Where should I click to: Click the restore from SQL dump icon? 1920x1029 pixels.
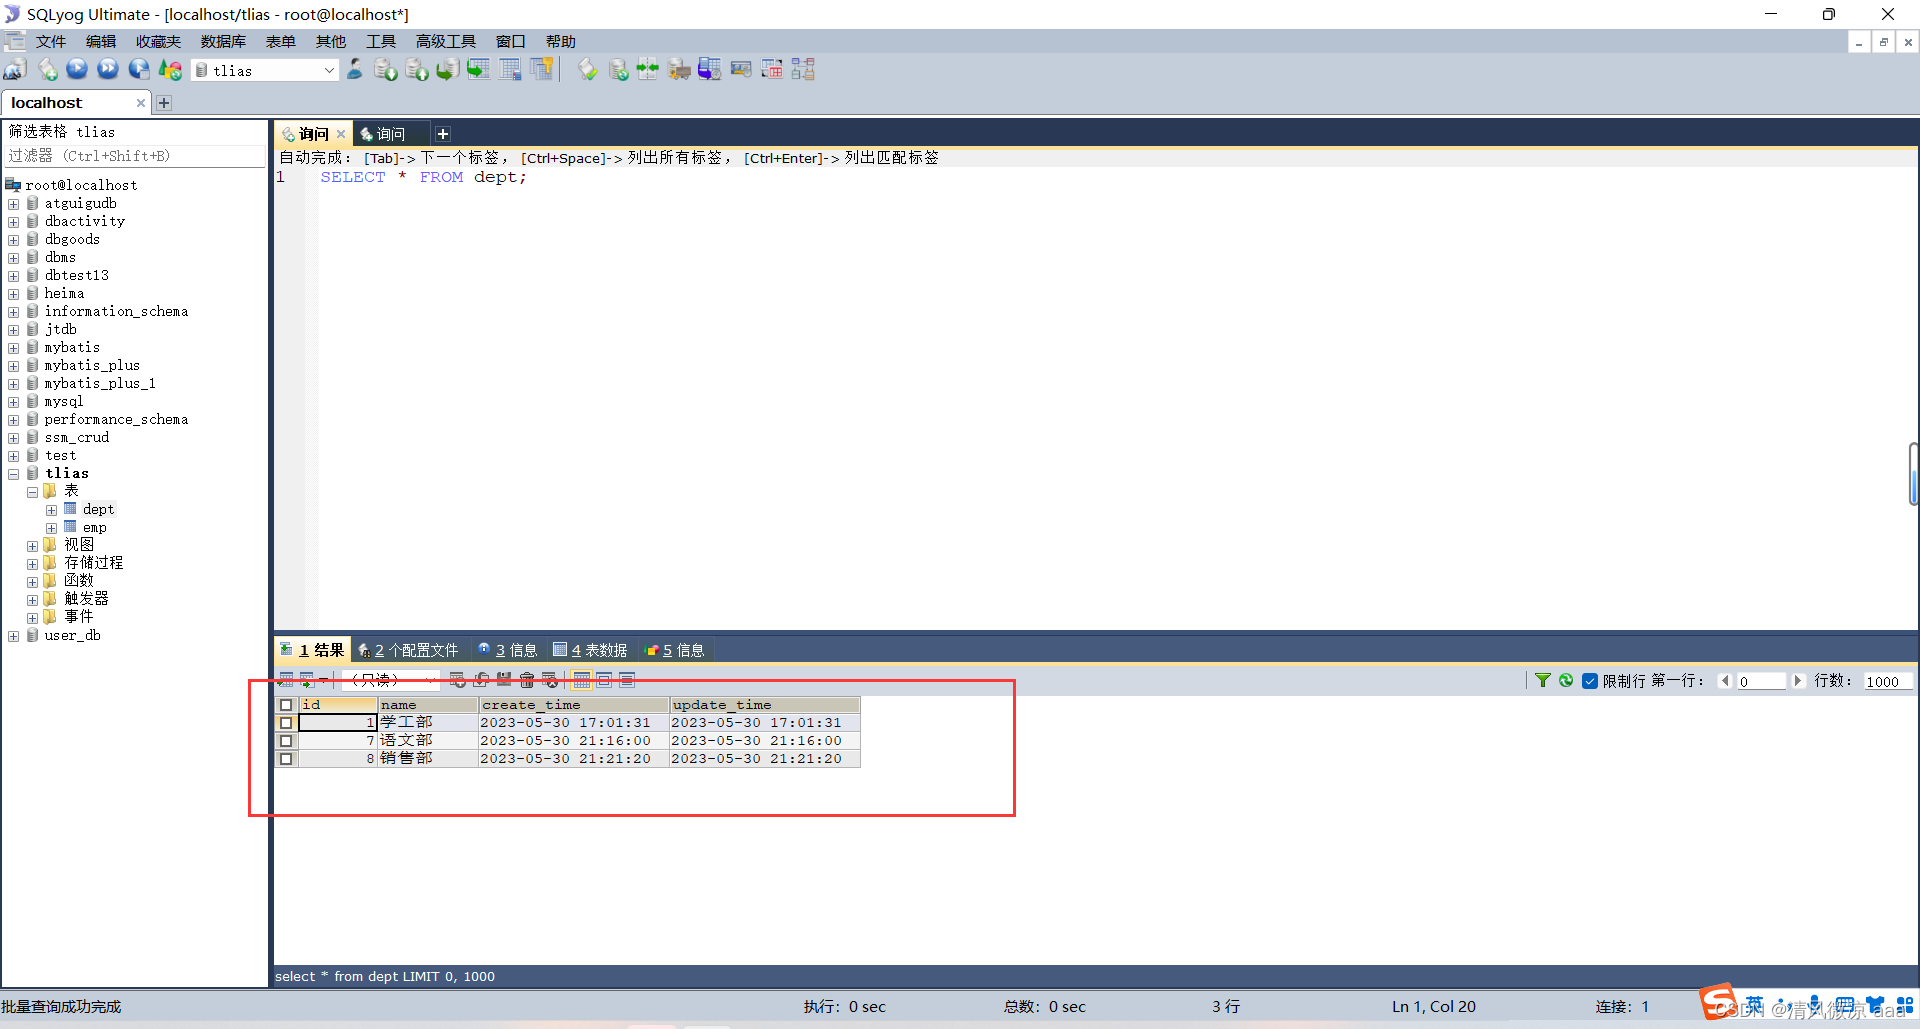(447, 70)
